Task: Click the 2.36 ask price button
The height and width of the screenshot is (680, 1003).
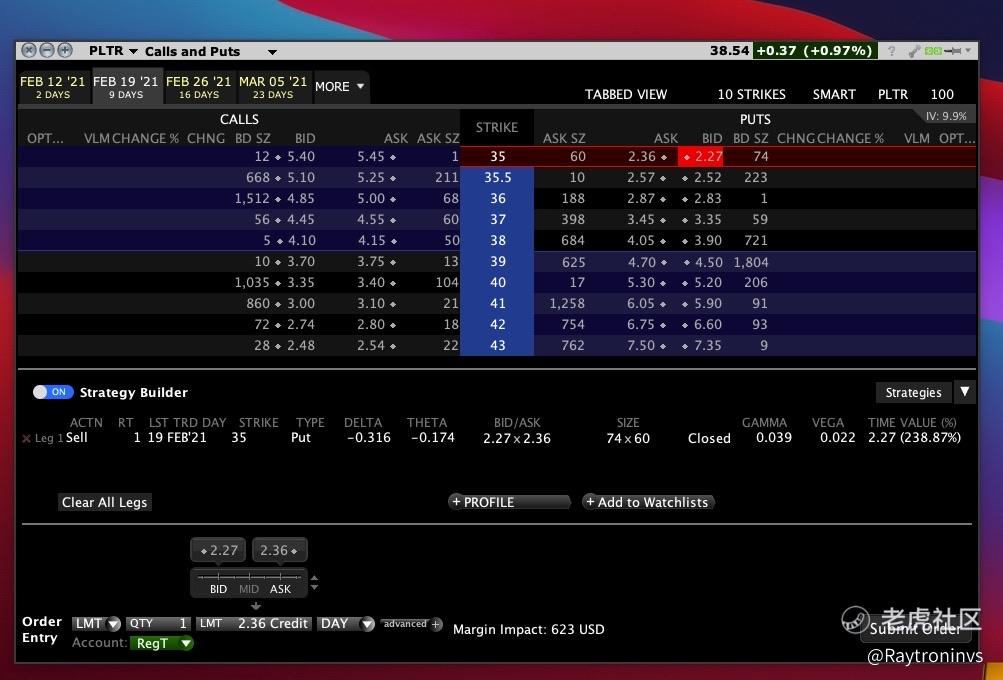Action: coord(280,550)
